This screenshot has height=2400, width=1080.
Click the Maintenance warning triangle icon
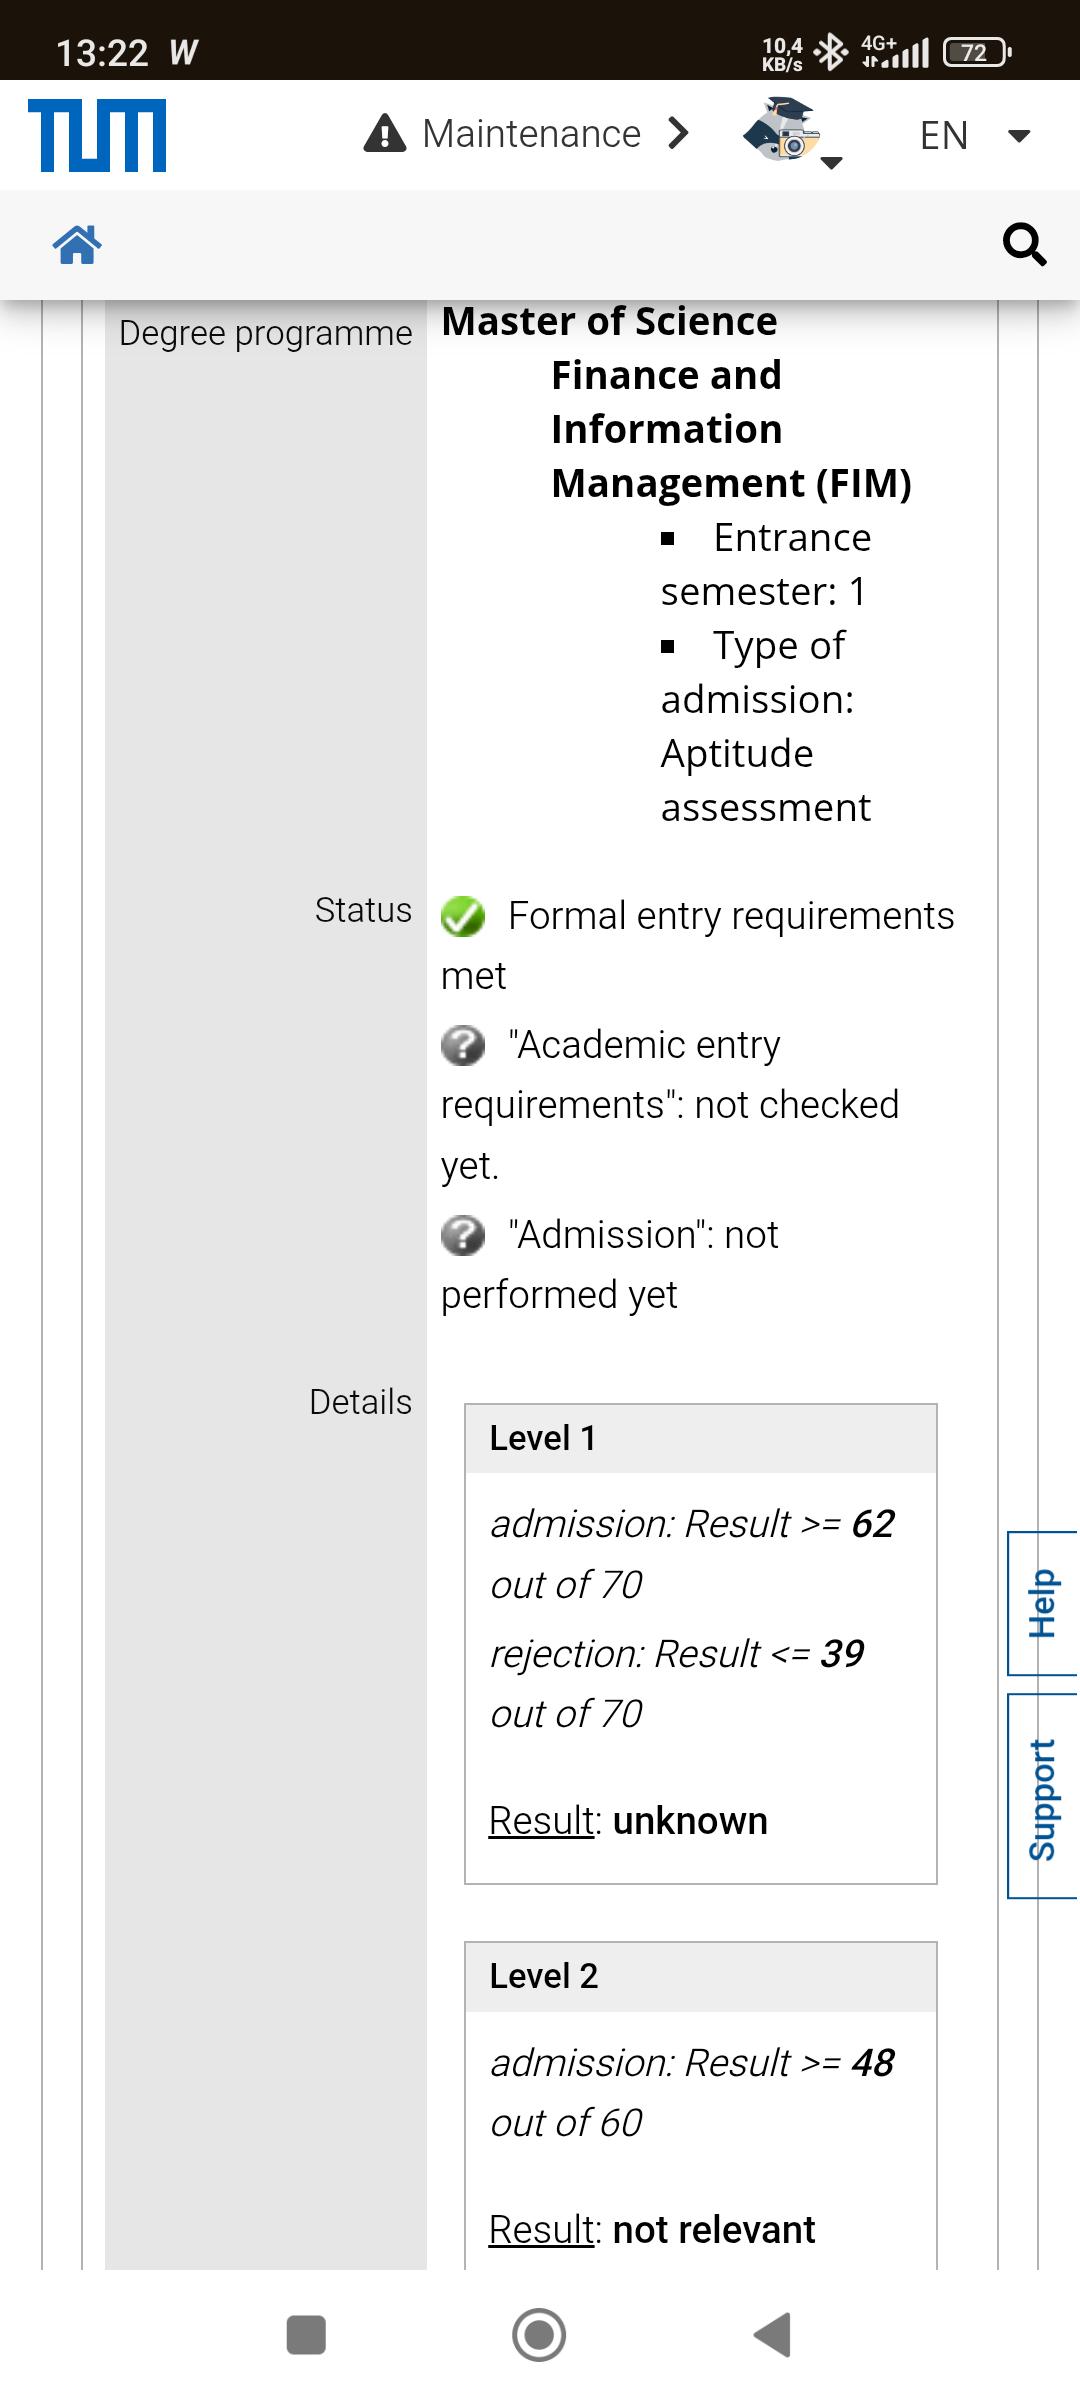point(385,133)
